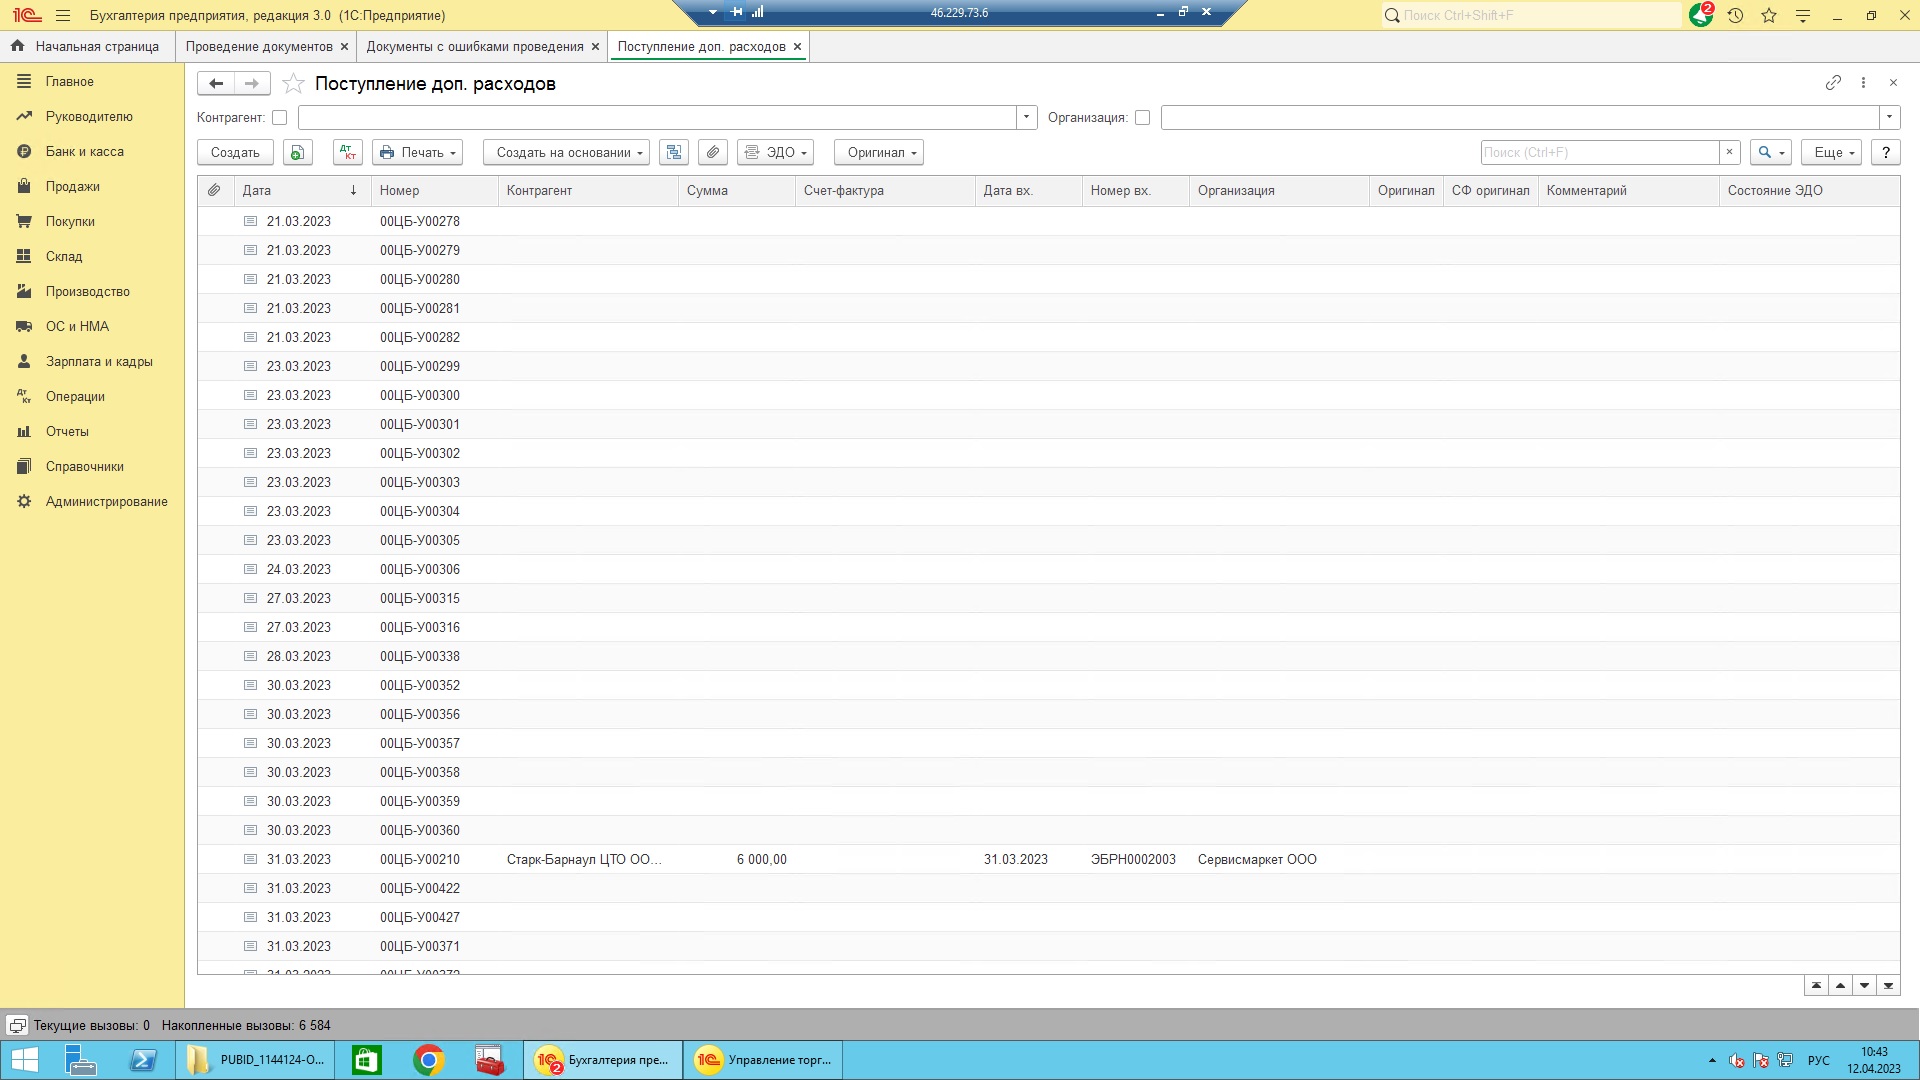Expand the Организация filter dropdown
Screen dimensions: 1920x1080
1889,118
